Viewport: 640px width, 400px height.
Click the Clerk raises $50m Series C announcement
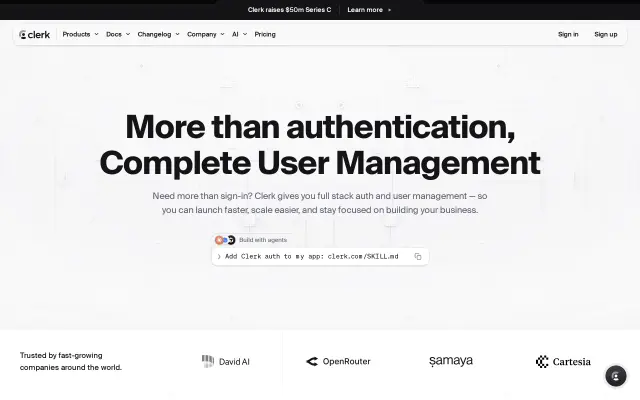pyautogui.click(x=289, y=10)
